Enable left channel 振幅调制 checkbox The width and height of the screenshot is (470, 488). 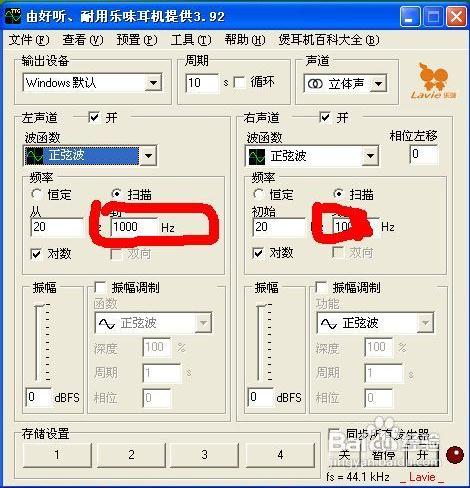(100, 287)
